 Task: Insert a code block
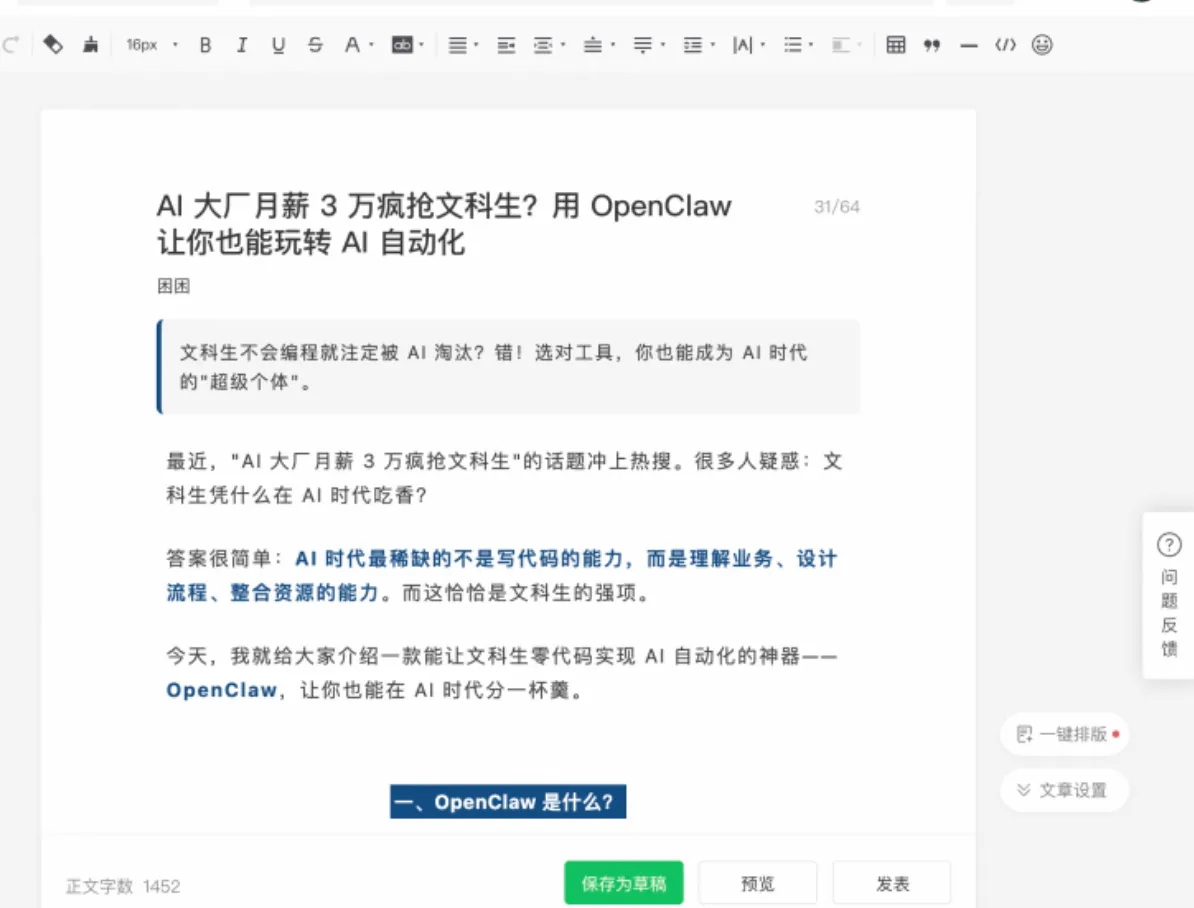click(1005, 45)
